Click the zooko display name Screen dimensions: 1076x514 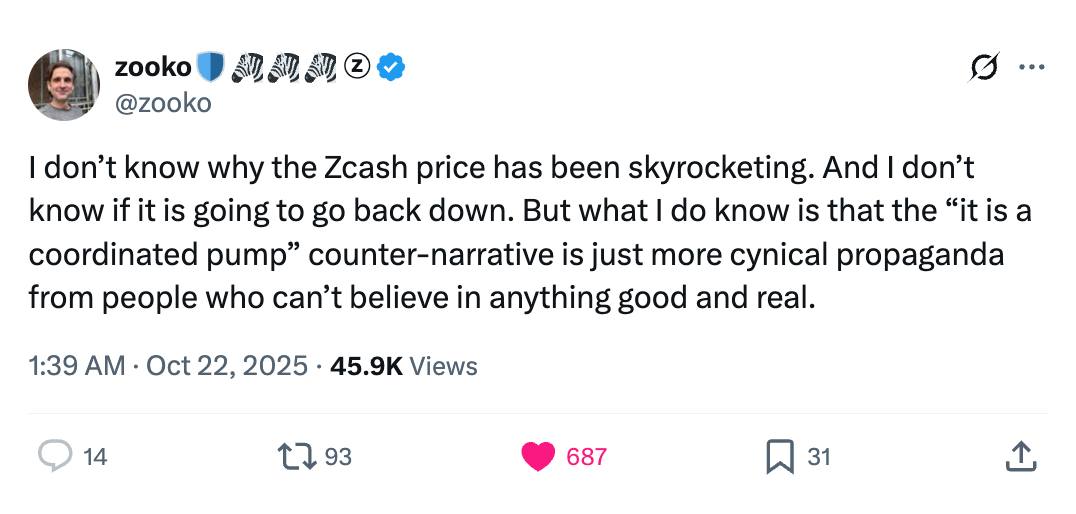153,67
